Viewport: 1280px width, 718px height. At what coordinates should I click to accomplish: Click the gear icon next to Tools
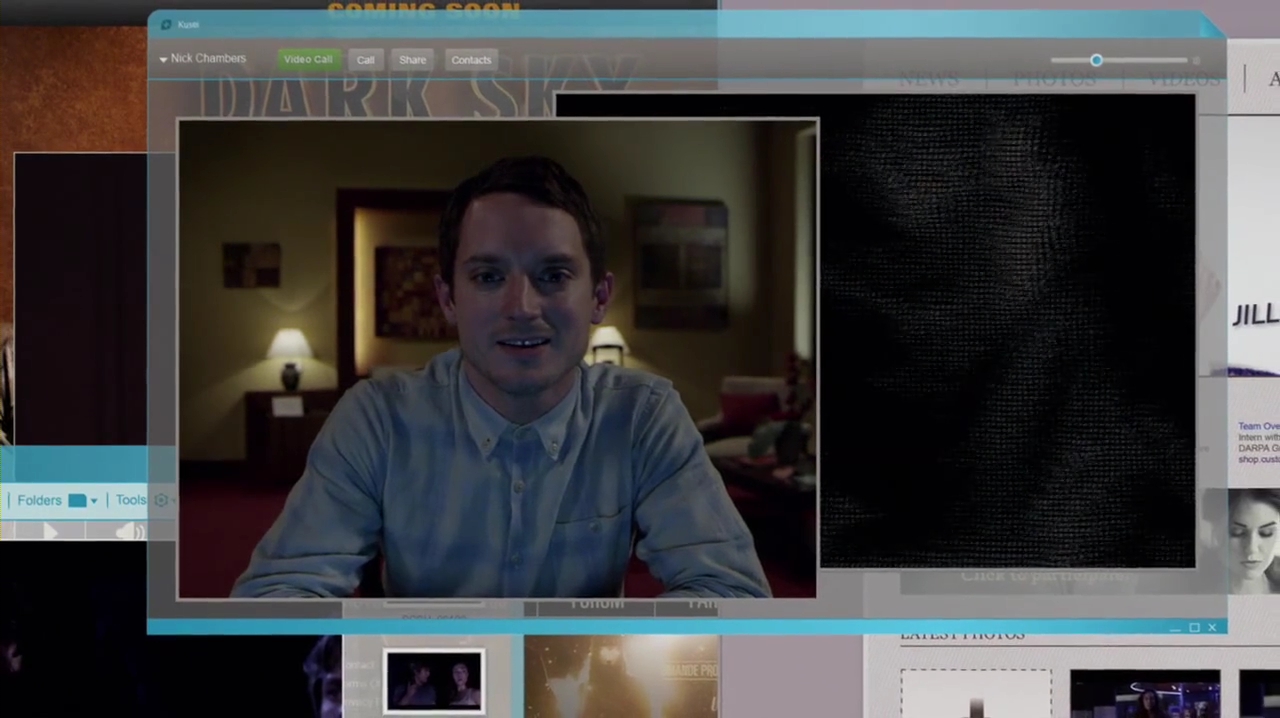[x=161, y=500]
